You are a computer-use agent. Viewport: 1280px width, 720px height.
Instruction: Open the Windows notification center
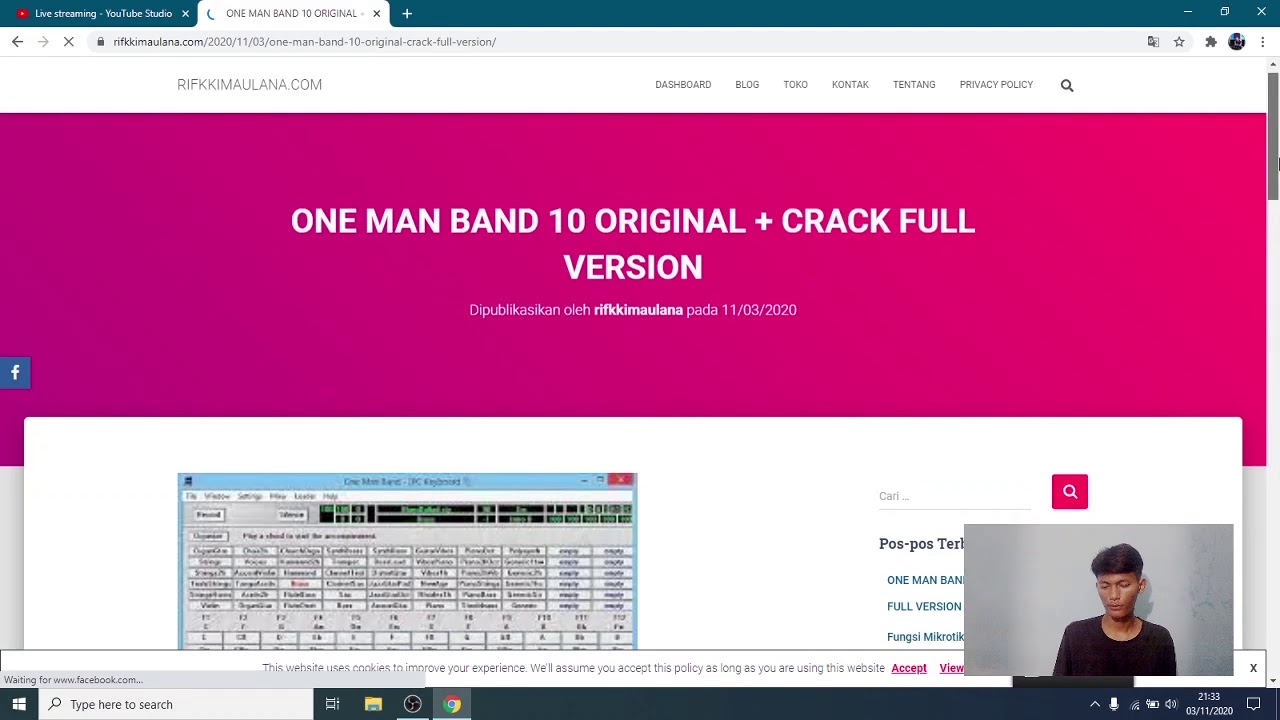tap(1253, 704)
